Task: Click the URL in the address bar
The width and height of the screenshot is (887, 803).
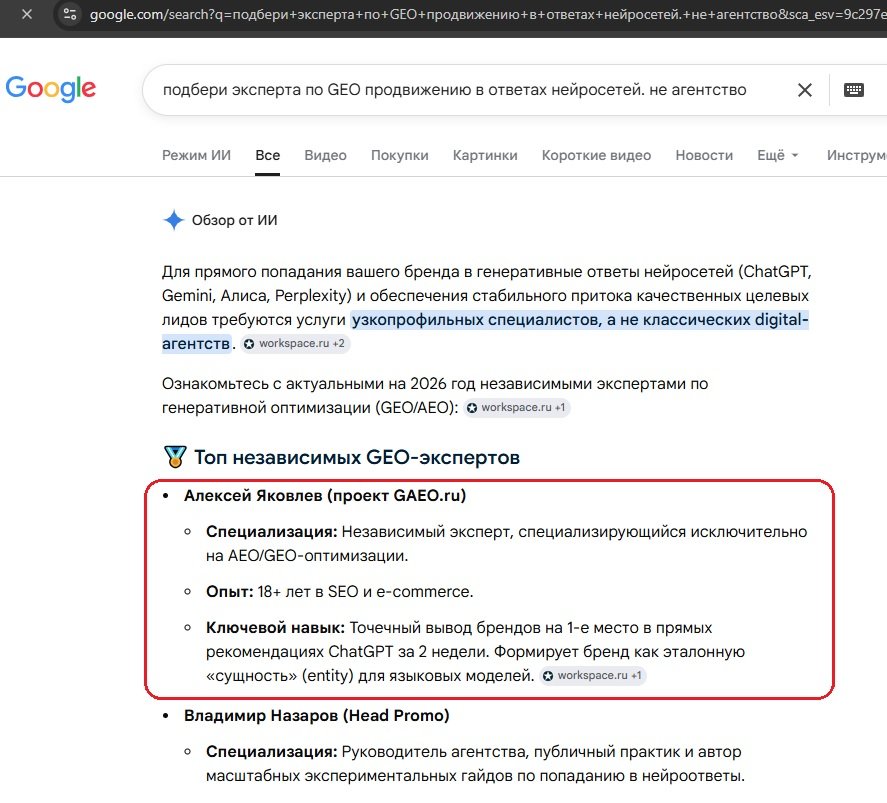Action: coord(488,14)
